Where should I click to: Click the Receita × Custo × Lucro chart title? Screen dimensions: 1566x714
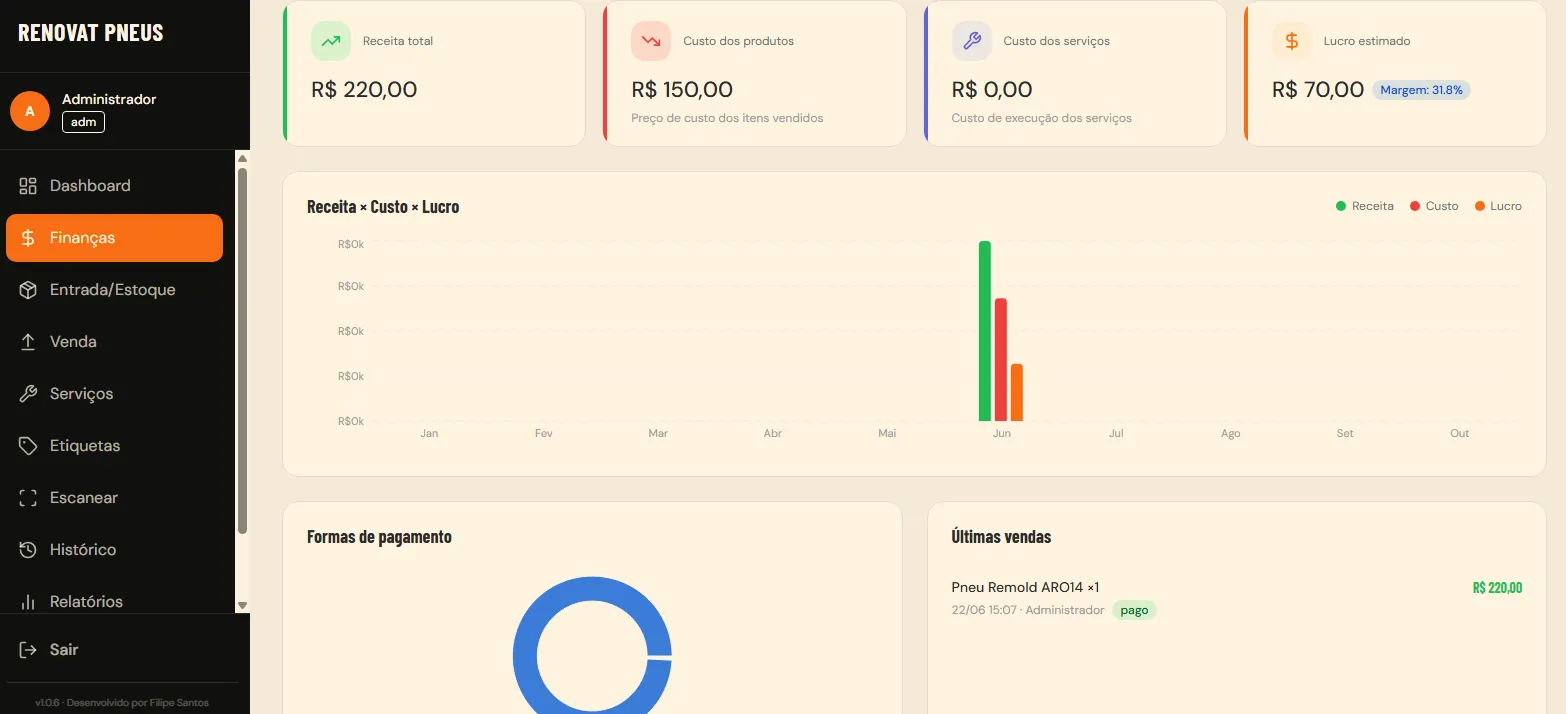[383, 207]
